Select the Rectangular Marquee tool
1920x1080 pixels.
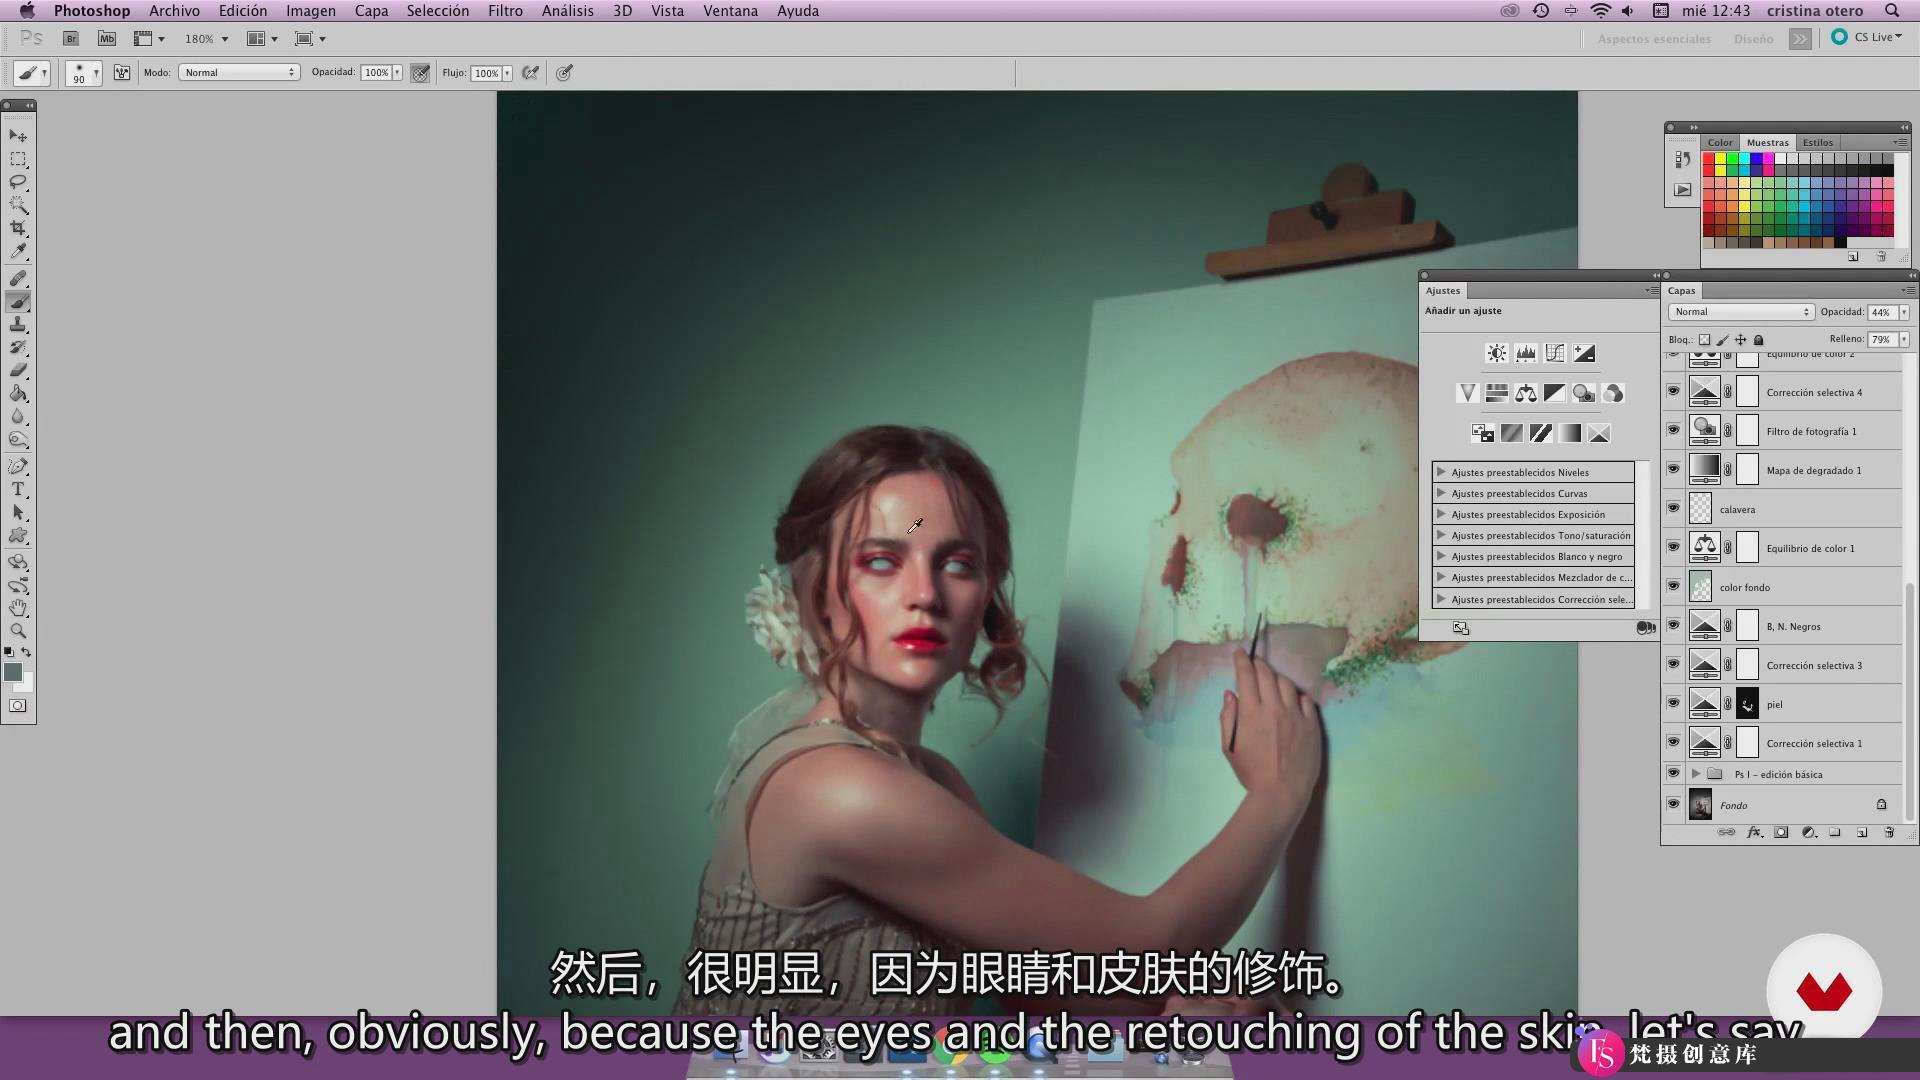[18, 159]
